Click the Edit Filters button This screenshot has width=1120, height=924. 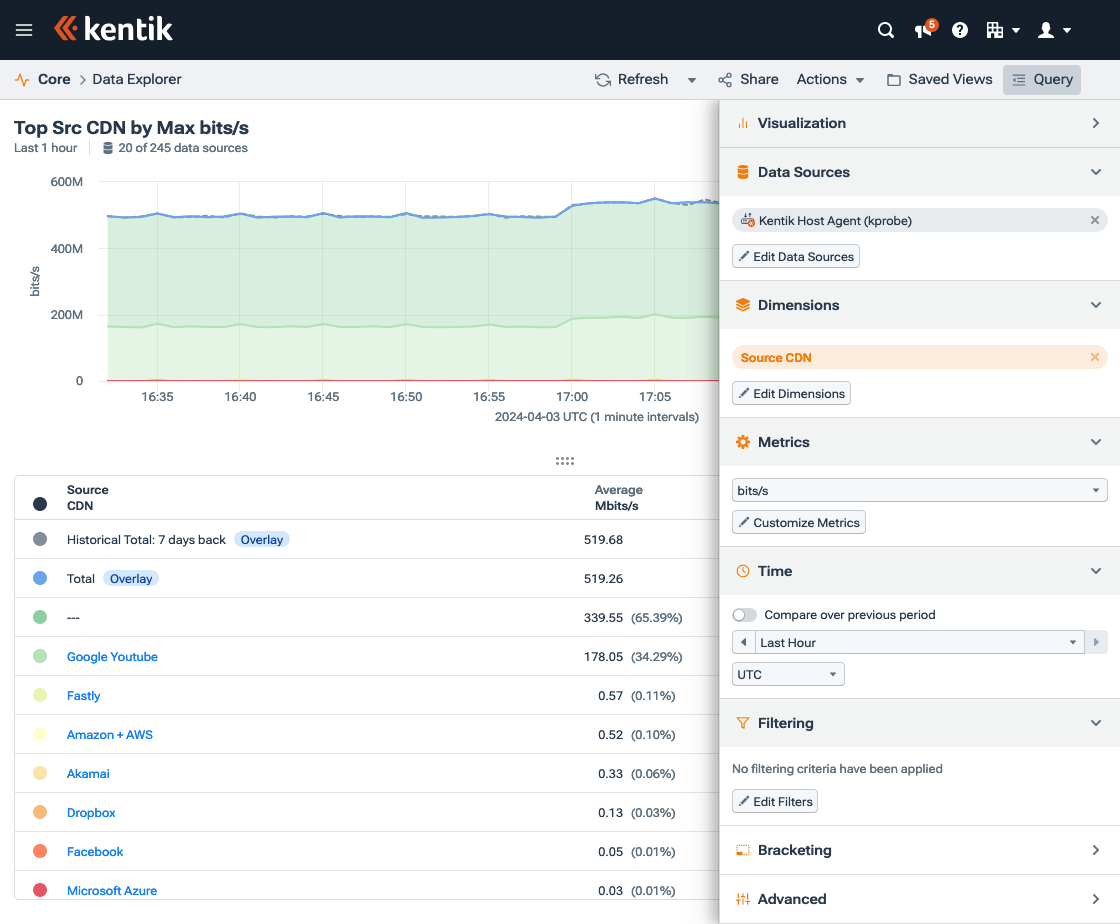coord(775,800)
